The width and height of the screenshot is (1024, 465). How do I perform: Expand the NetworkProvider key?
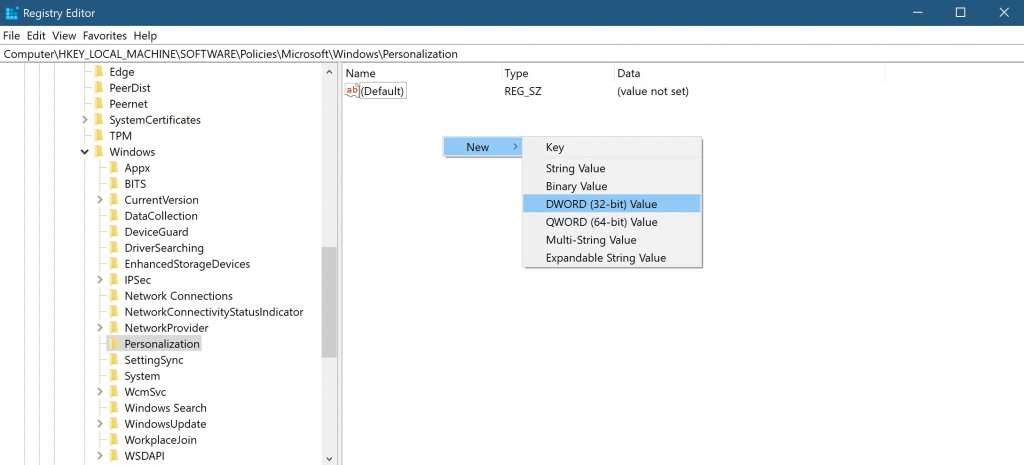tap(100, 328)
